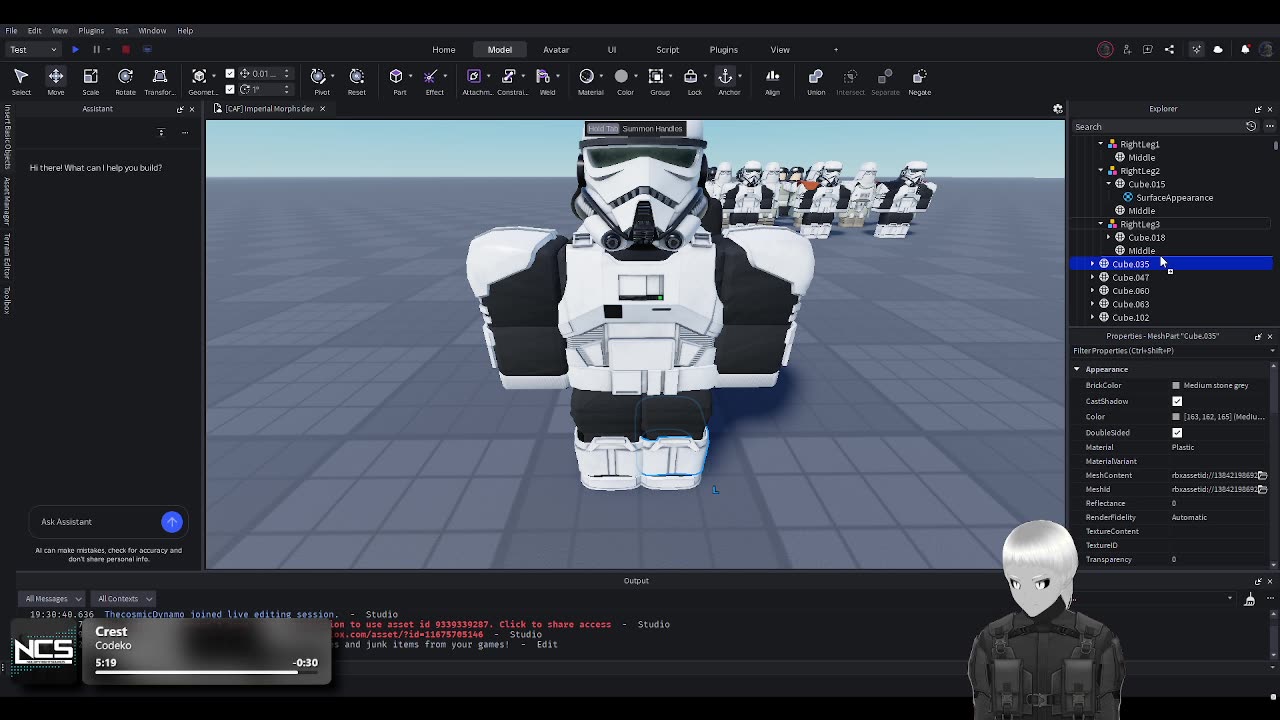
Task: Send message with blue arrow in Assistant
Action: pos(172,521)
